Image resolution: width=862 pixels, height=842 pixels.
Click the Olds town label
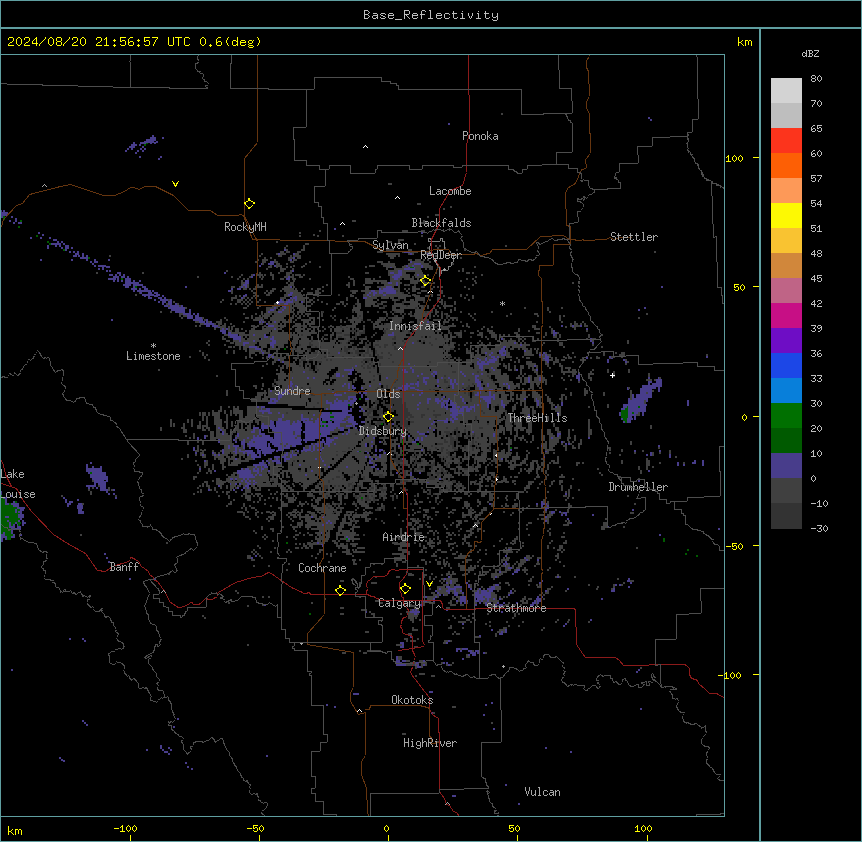pos(388,394)
